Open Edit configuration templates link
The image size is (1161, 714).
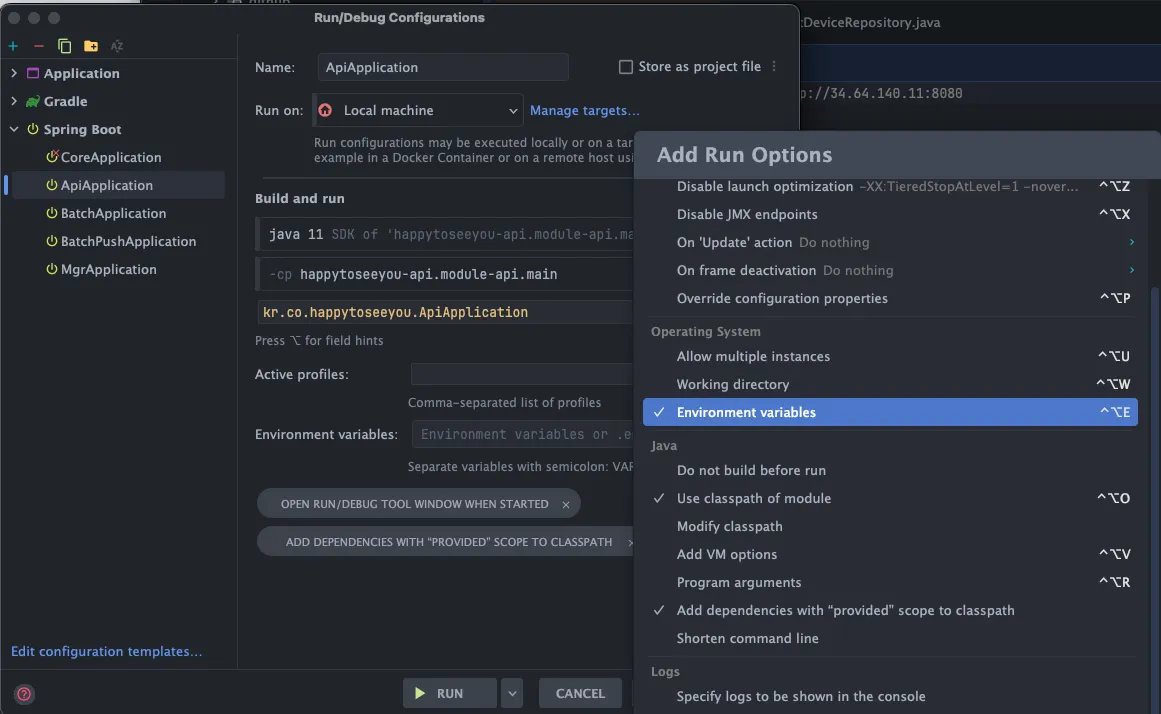click(106, 652)
